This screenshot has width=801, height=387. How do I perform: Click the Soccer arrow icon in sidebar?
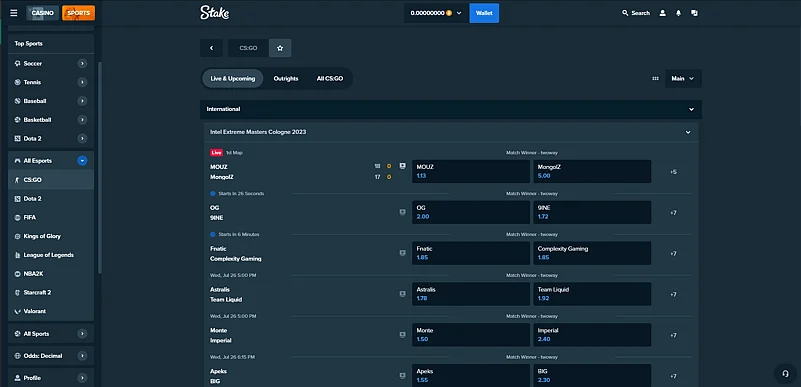pyautogui.click(x=82, y=63)
